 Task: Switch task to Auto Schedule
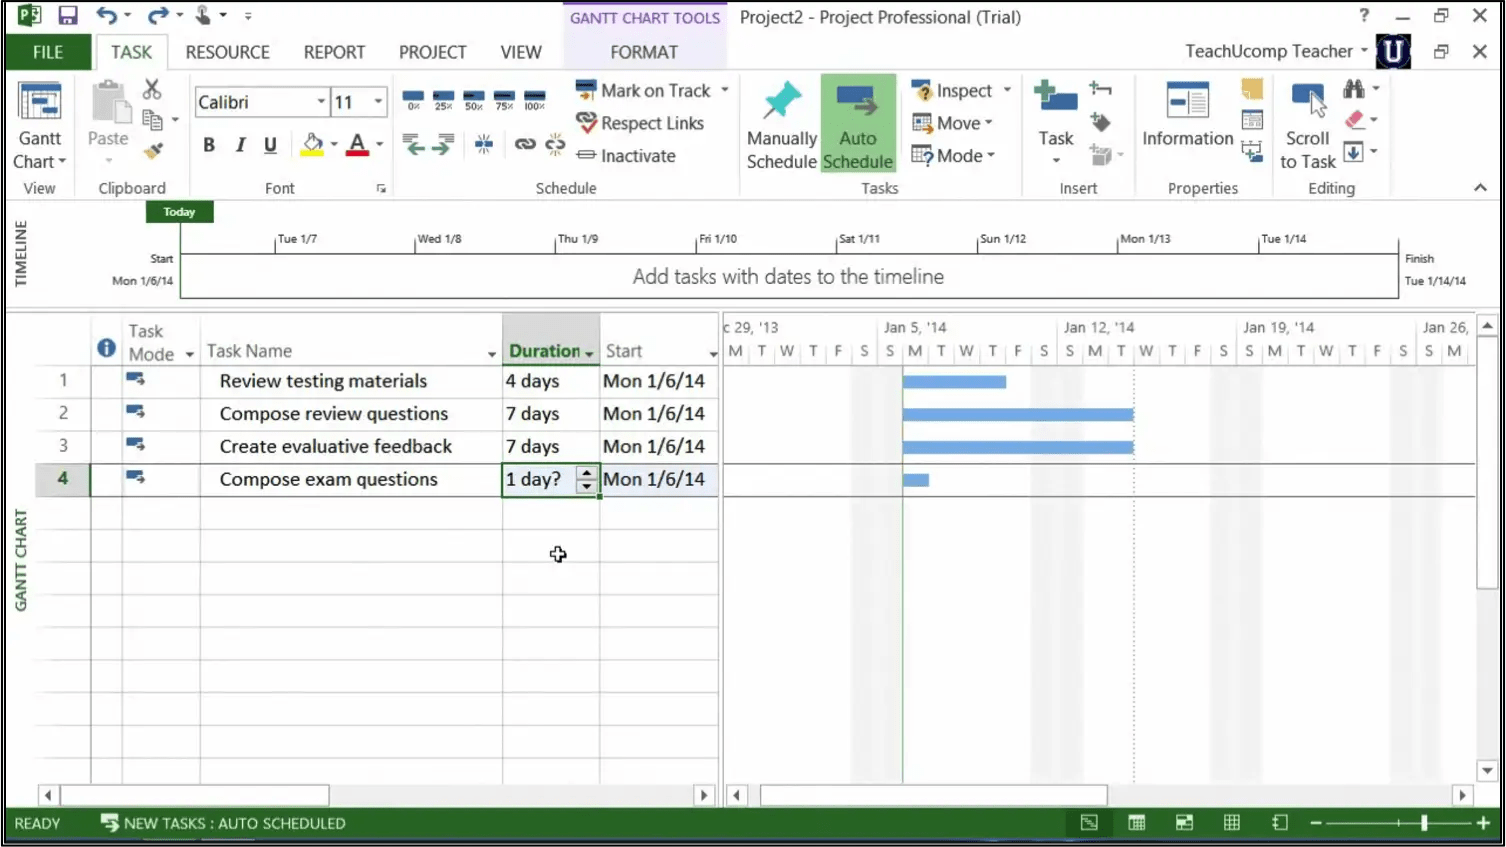858,125
